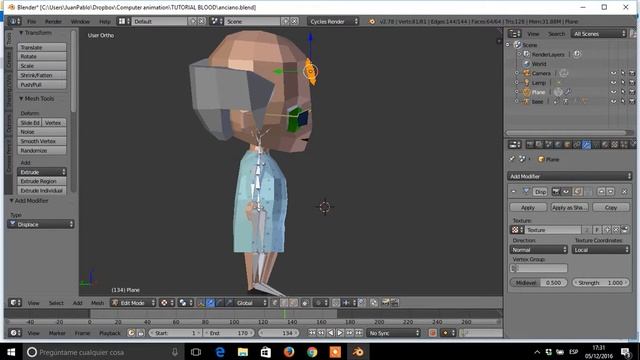Play the animation forward
The height and width of the screenshot is (360, 640).
coord(340,333)
